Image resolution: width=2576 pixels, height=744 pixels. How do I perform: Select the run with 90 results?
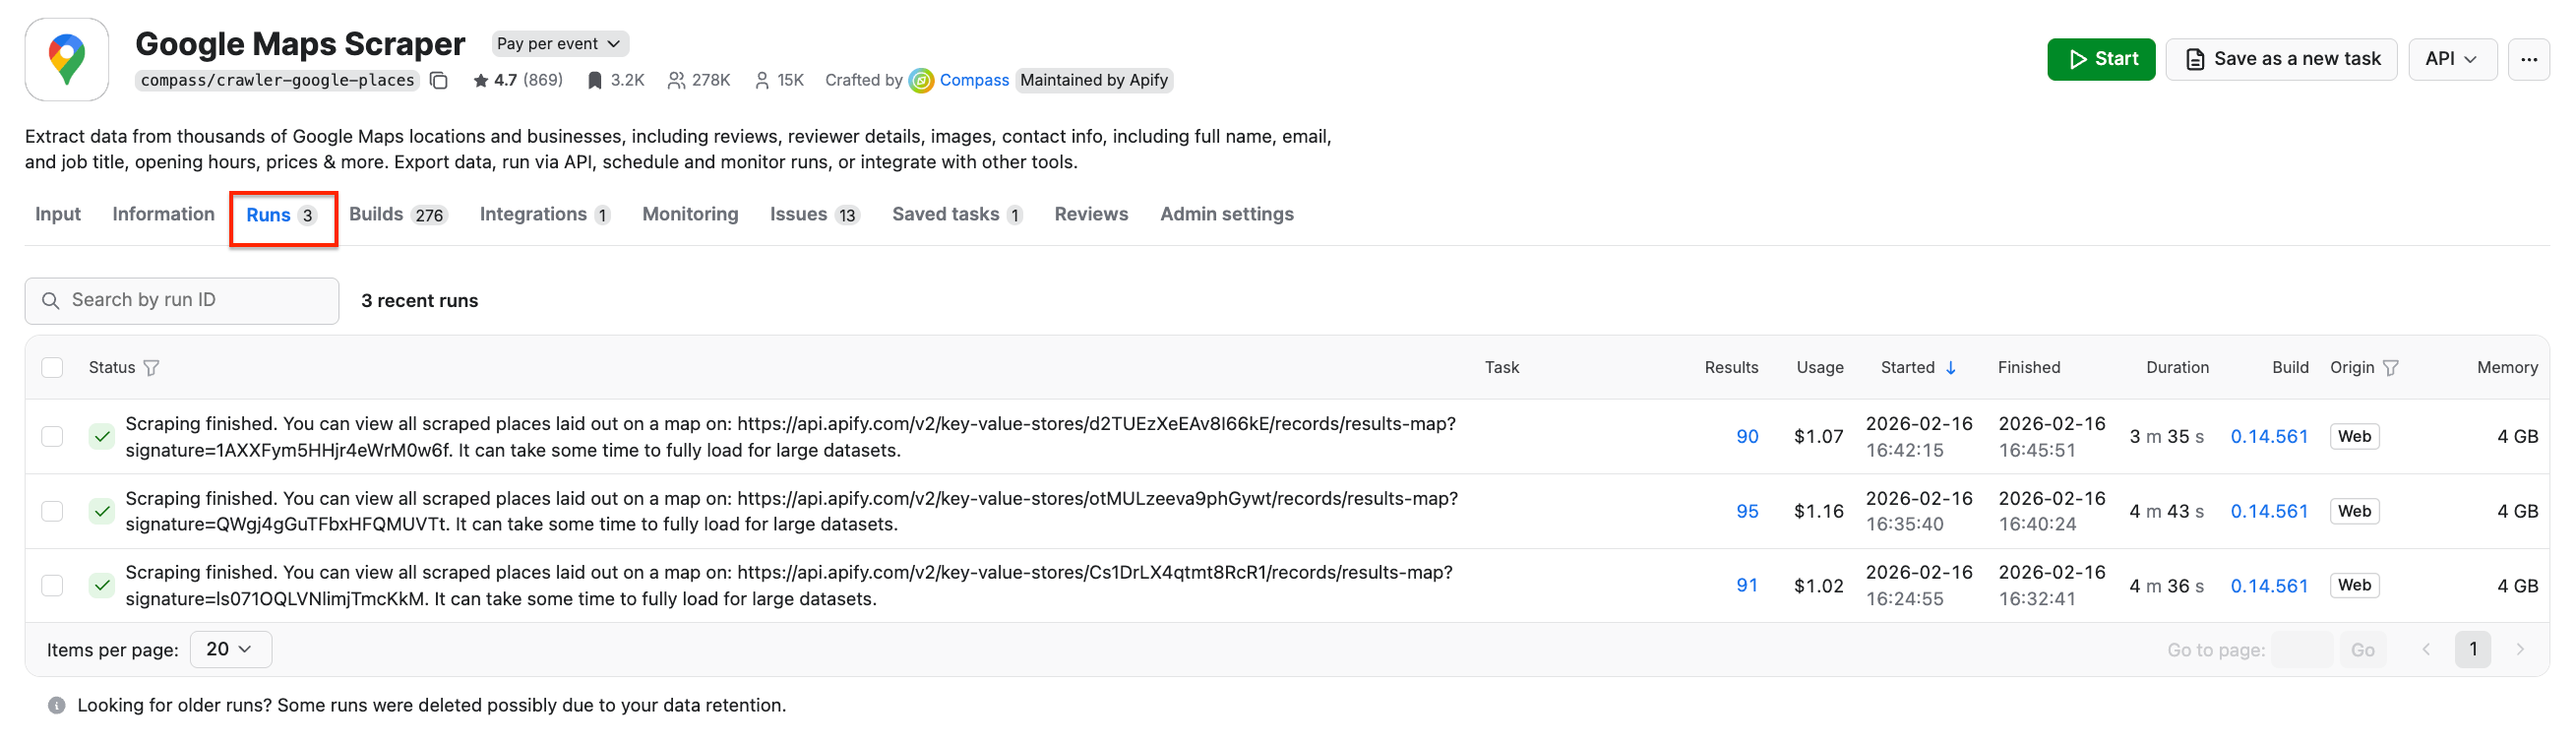pos(52,437)
